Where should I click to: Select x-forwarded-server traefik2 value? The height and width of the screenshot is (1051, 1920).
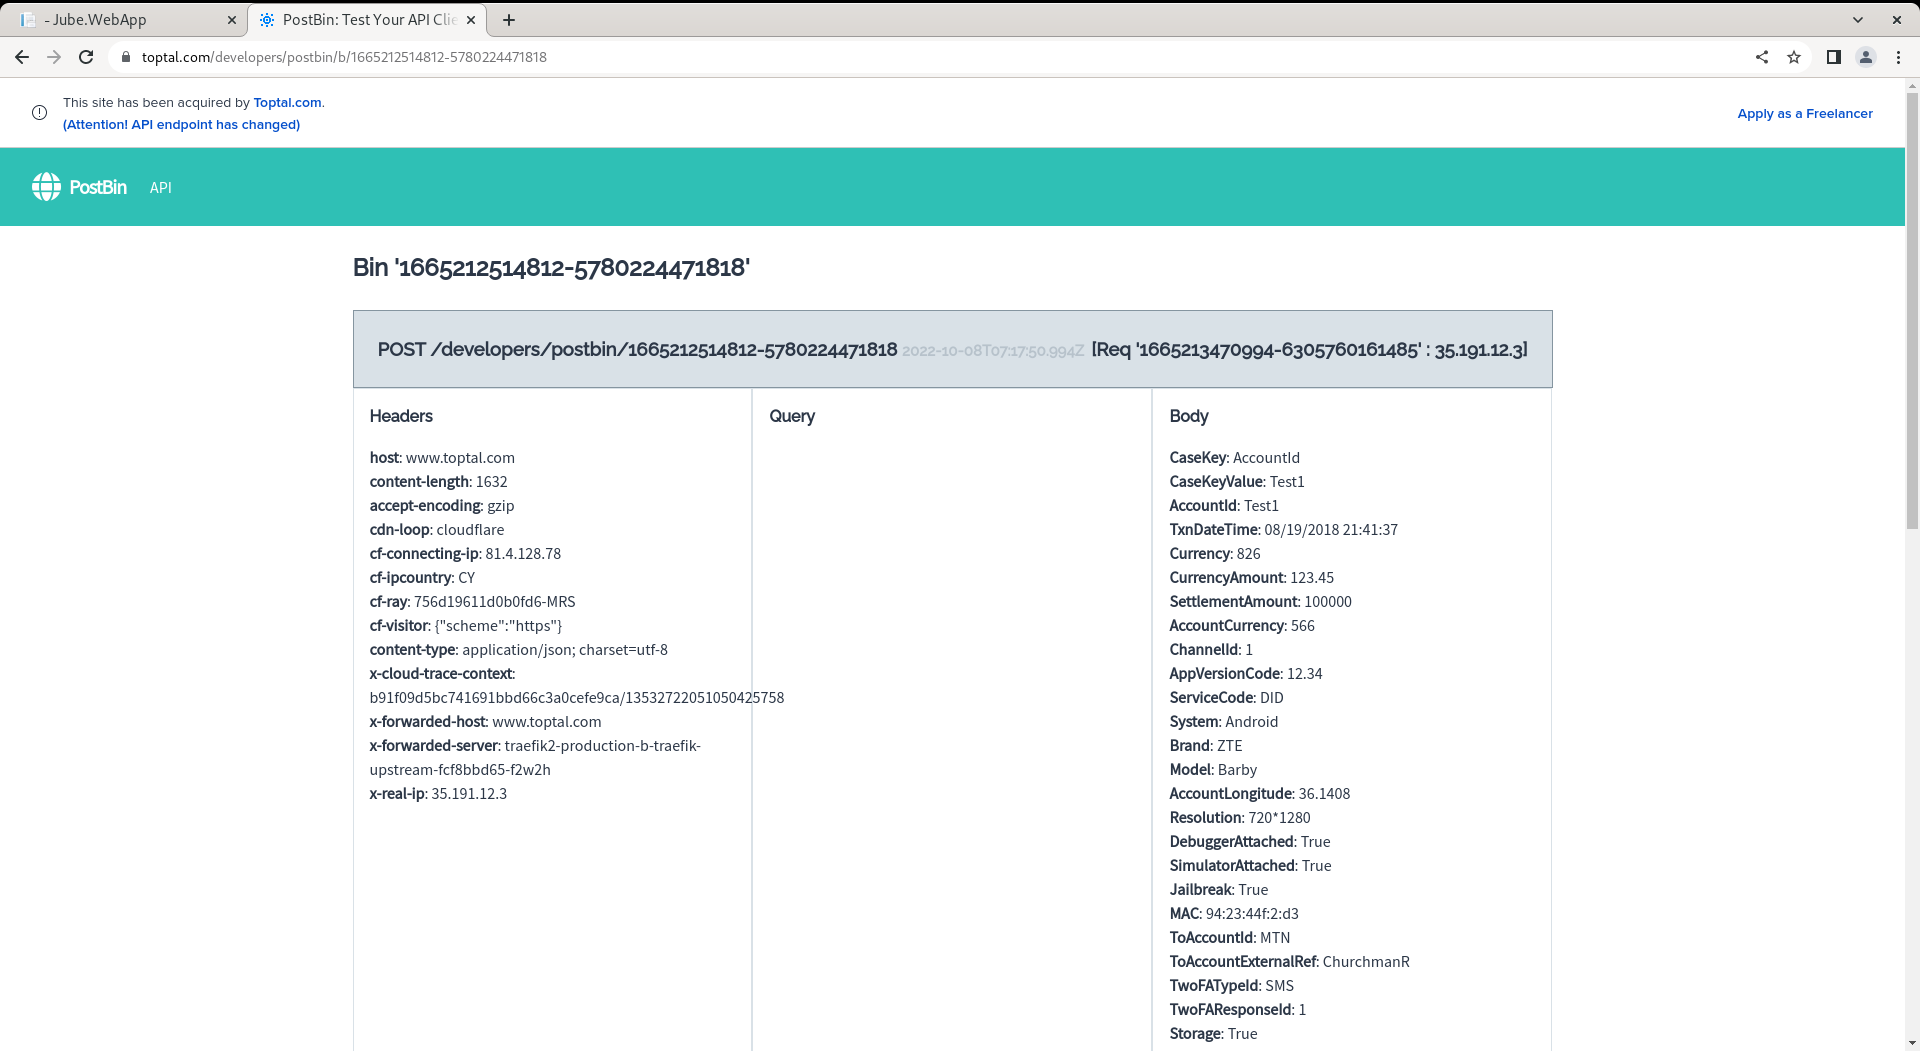pos(535,757)
